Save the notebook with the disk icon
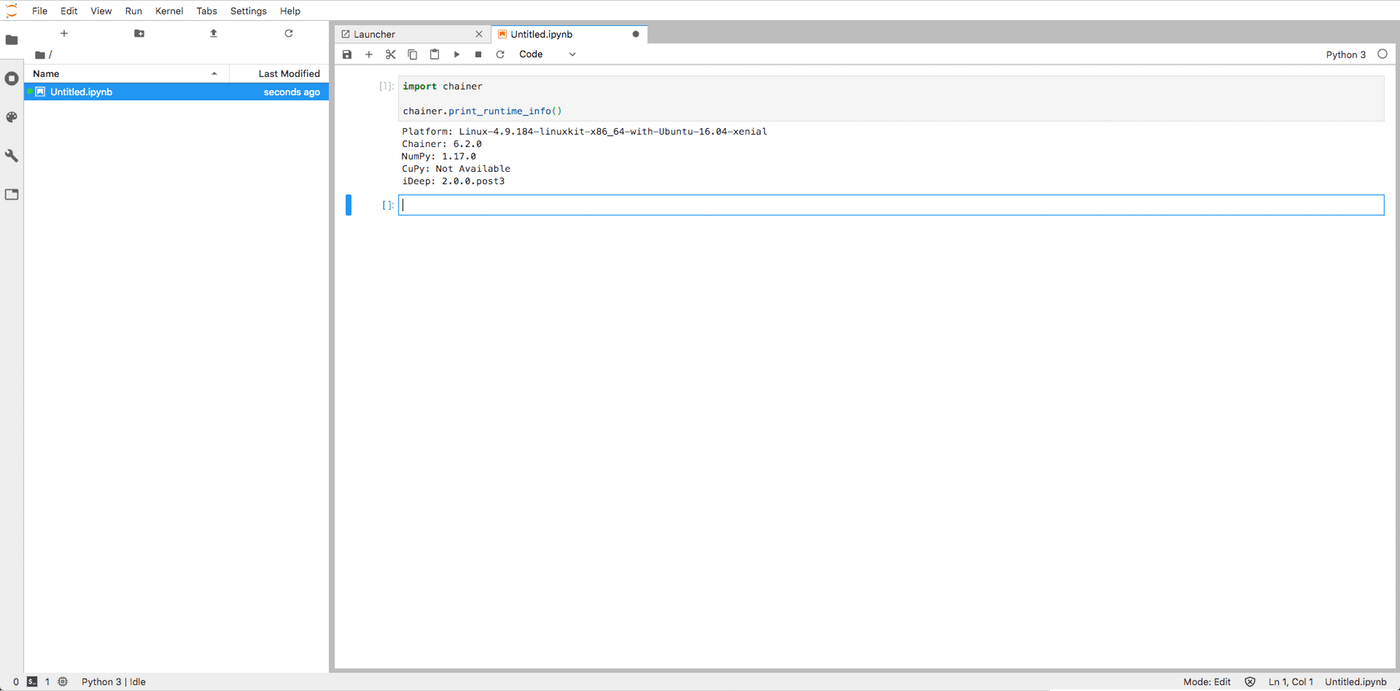The image size is (1400, 691). (x=347, y=54)
